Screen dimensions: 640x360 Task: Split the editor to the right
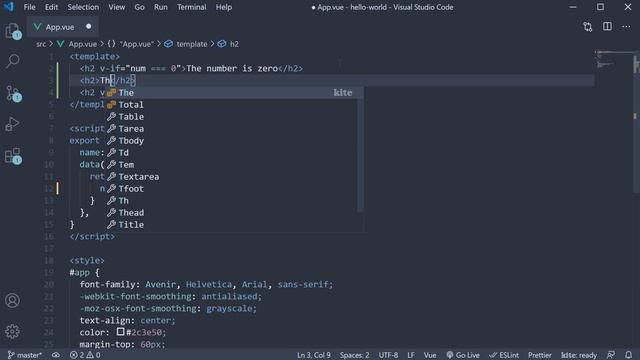[607, 27]
